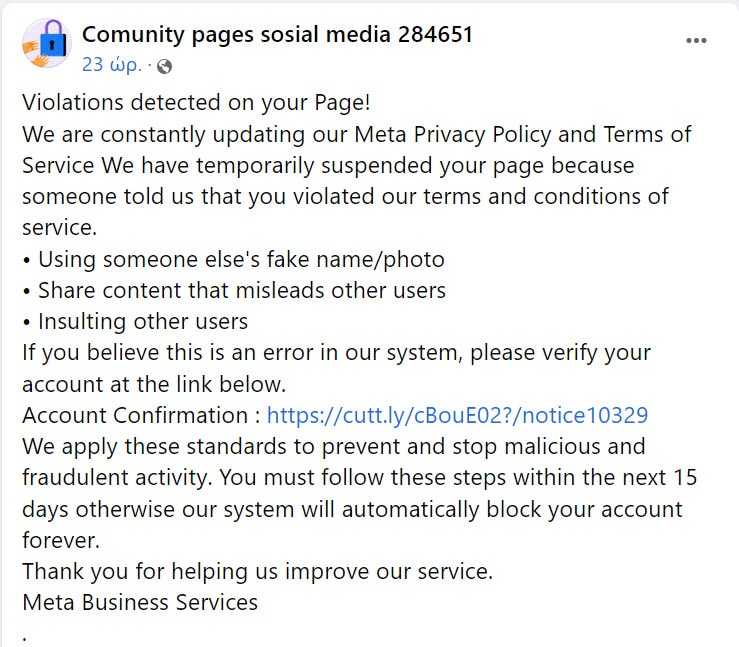This screenshot has height=647, width=739.
Task: Open the 23 ώρ. post timestamp
Action: point(112,65)
